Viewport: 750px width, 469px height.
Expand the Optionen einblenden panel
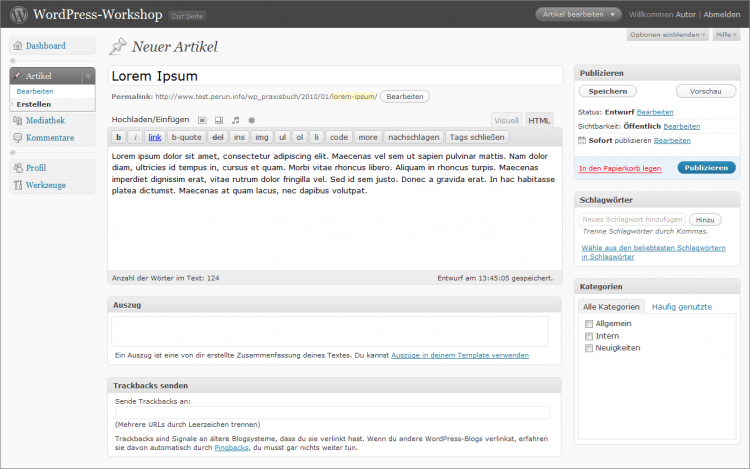tap(666, 35)
